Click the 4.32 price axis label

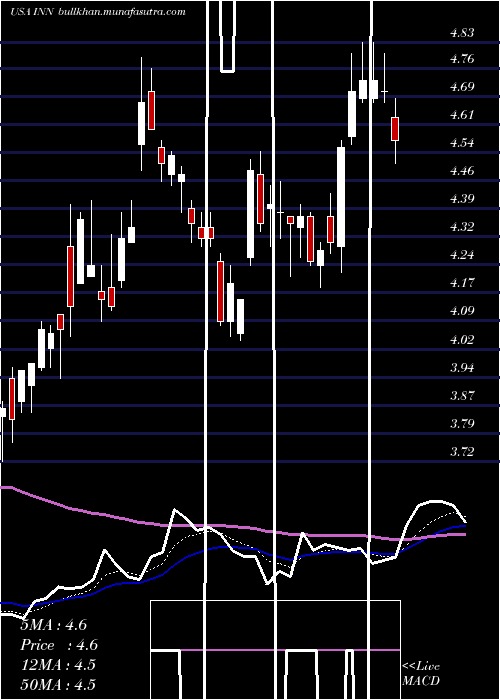(x=462, y=227)
